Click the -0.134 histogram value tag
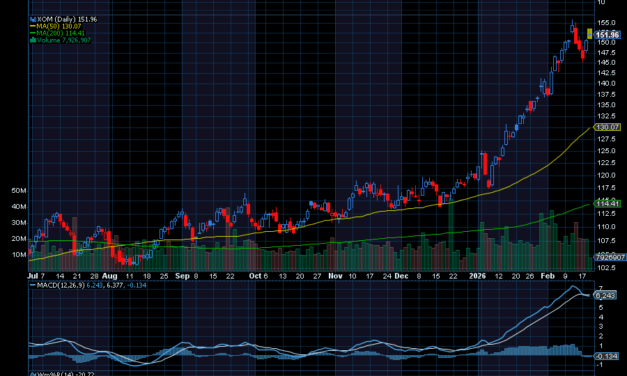This screenshot has width=627, height=376. tap(606, 356)
